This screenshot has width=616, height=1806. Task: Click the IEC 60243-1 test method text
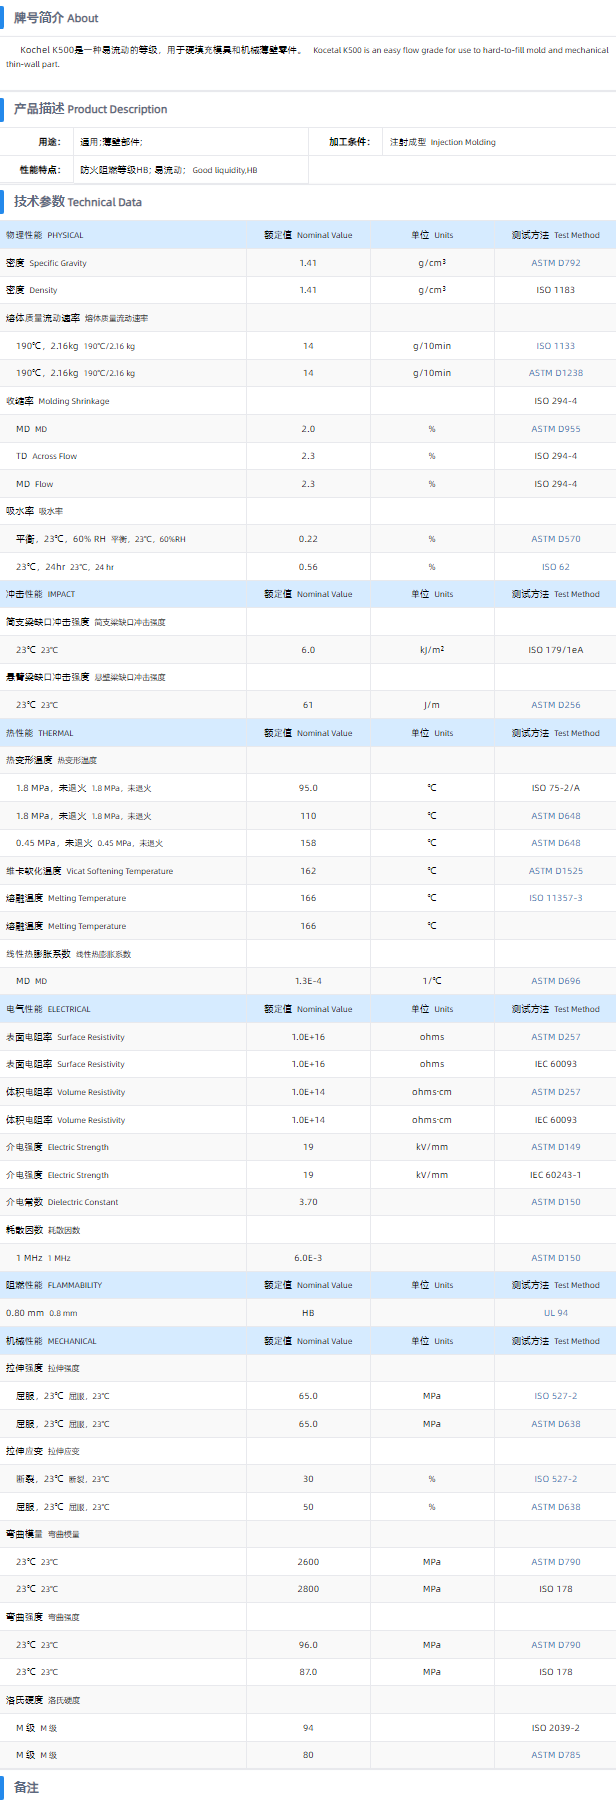click(x=555, y=1175)
